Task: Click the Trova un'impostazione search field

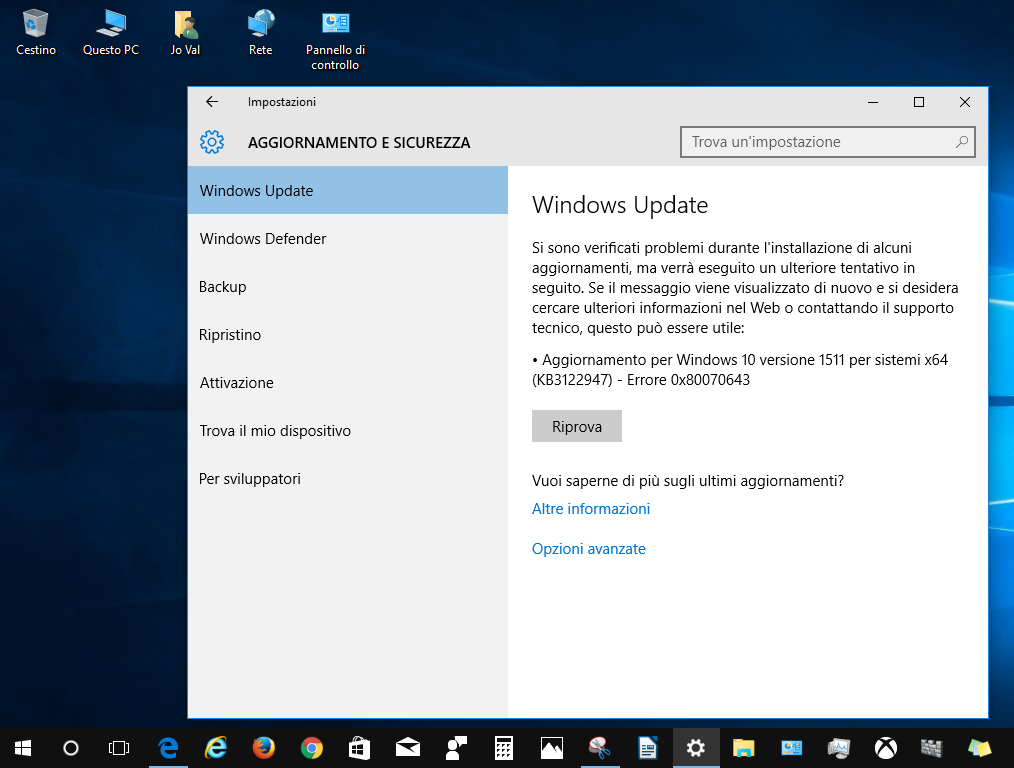Action: click(827, 141)
